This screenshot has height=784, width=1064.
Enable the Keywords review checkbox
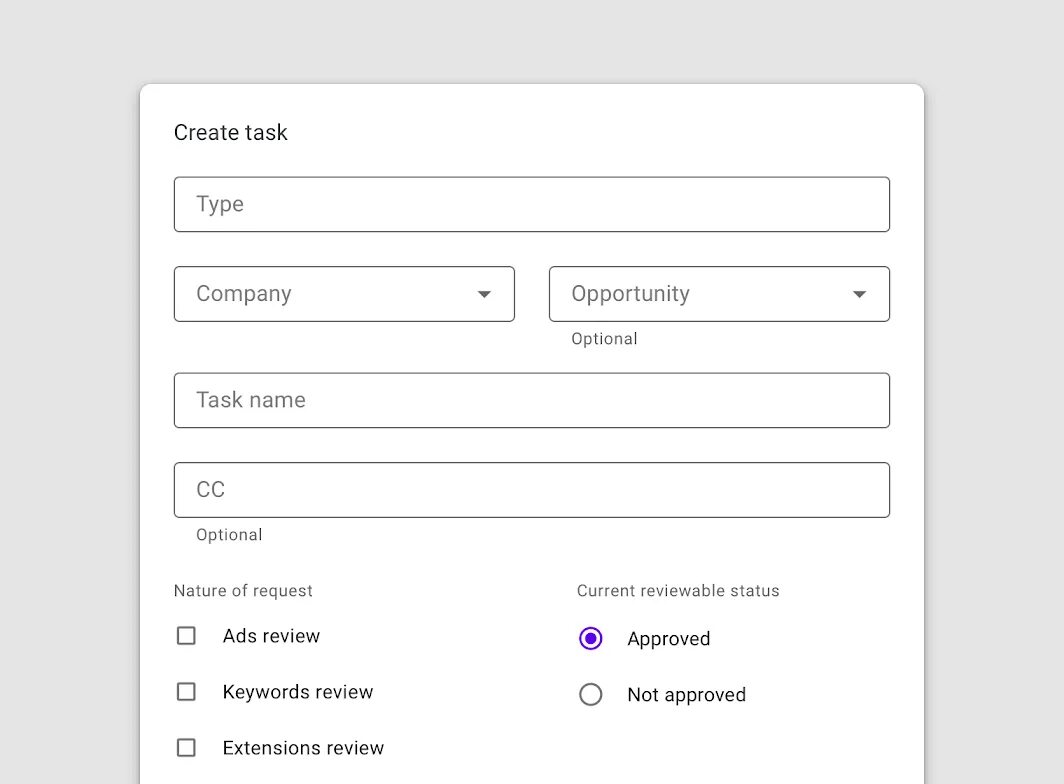(186, 692)
